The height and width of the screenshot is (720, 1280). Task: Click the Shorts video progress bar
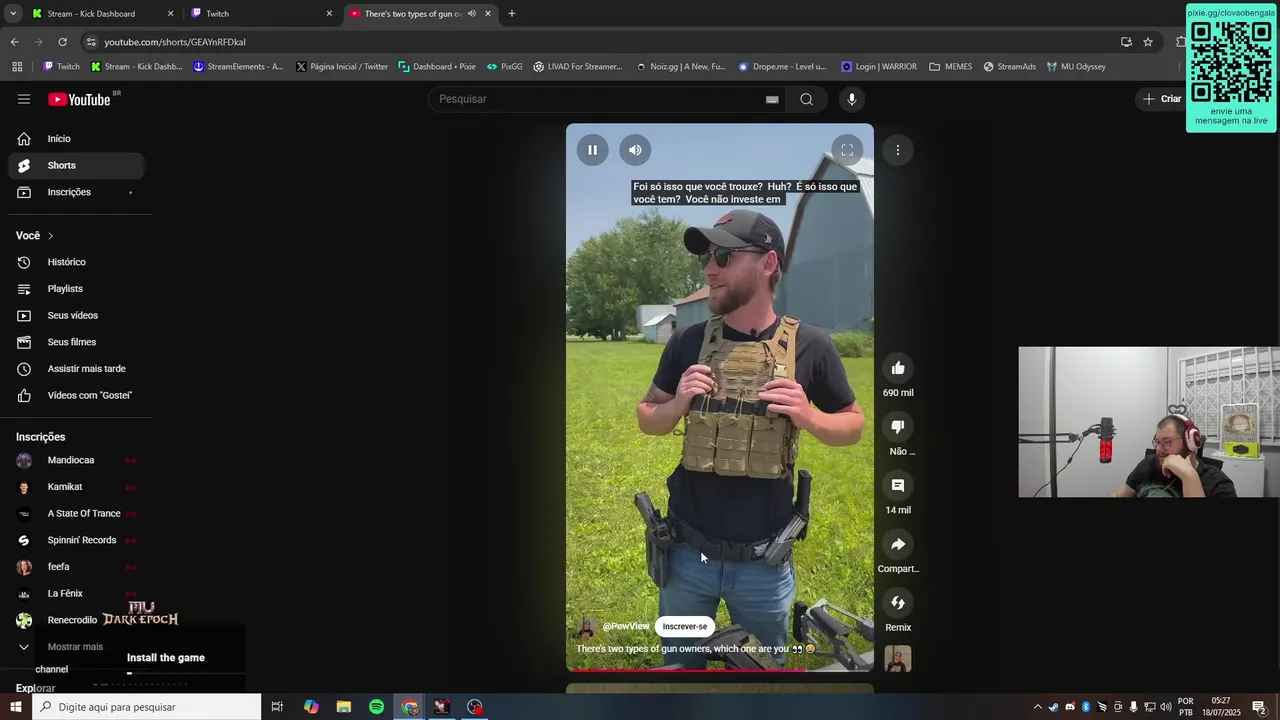click(x=720, y=671)
